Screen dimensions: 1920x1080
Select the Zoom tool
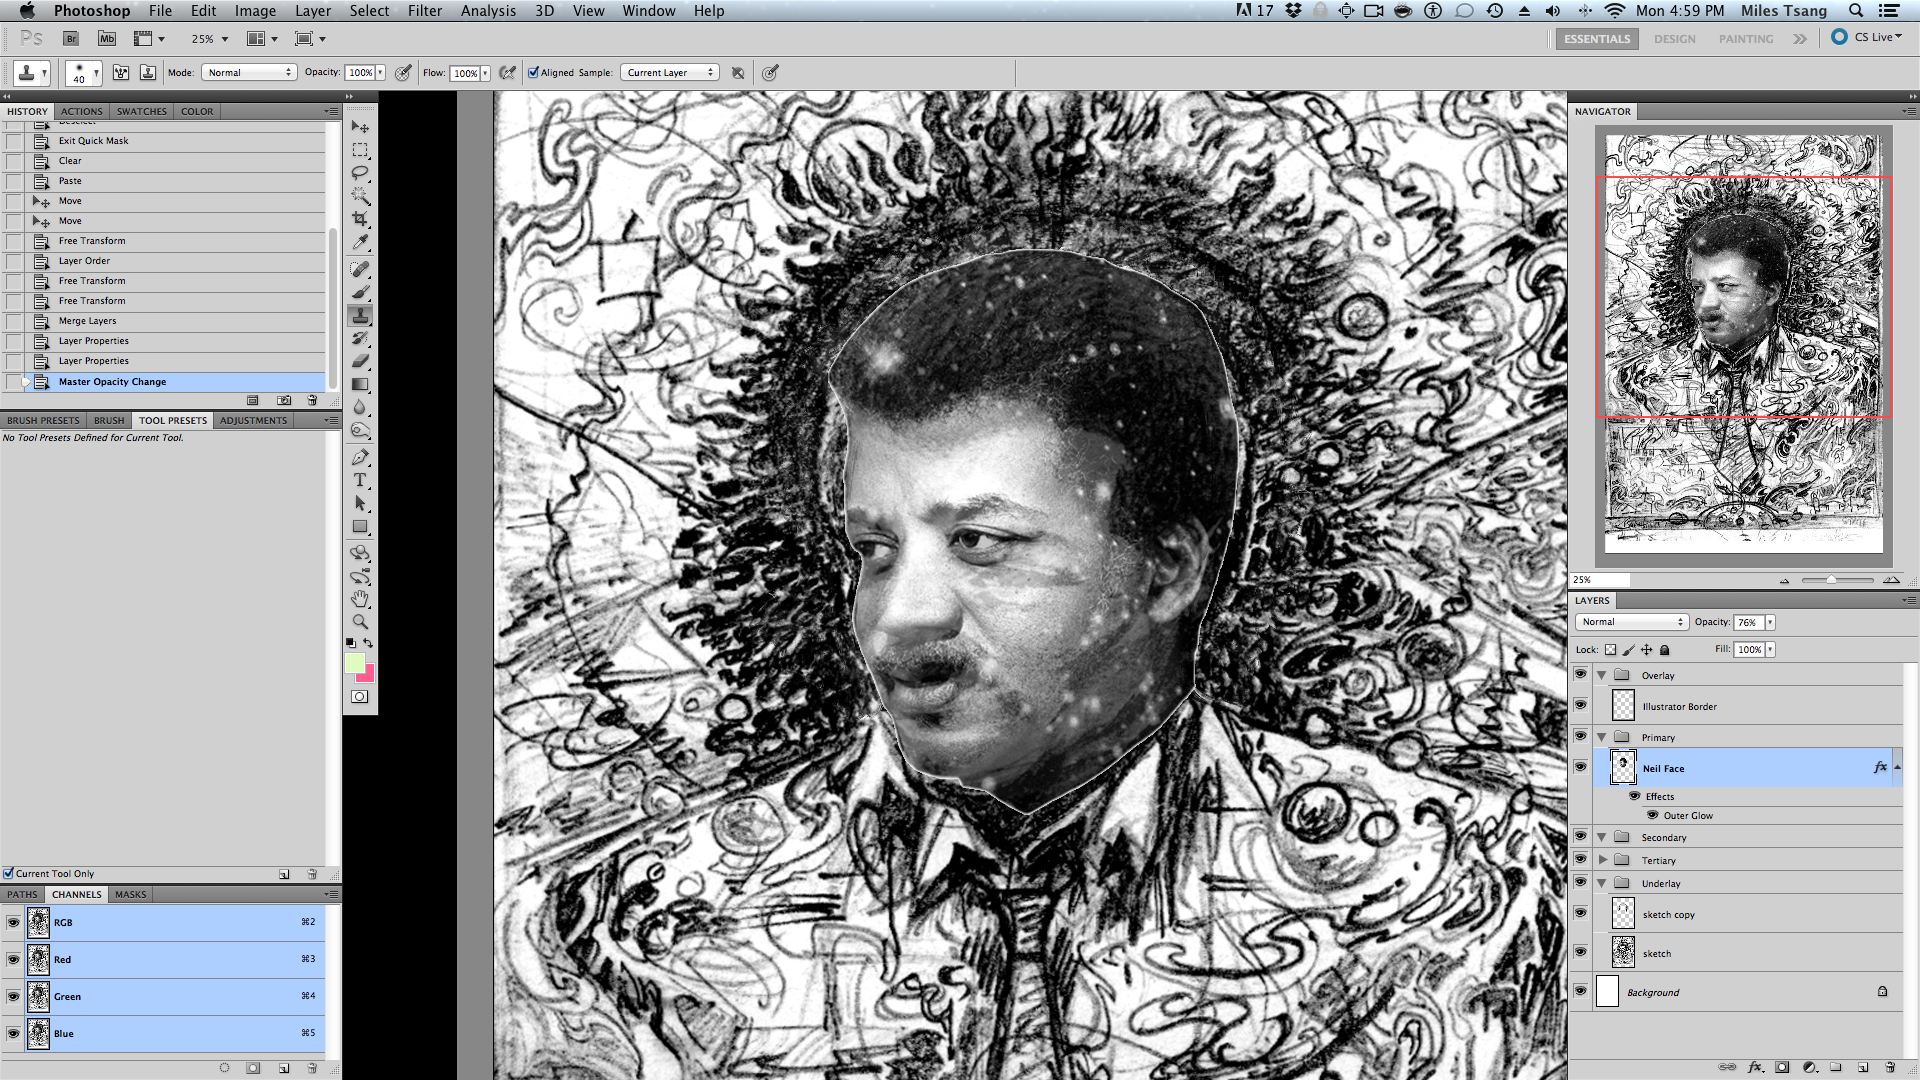[360, 621]
